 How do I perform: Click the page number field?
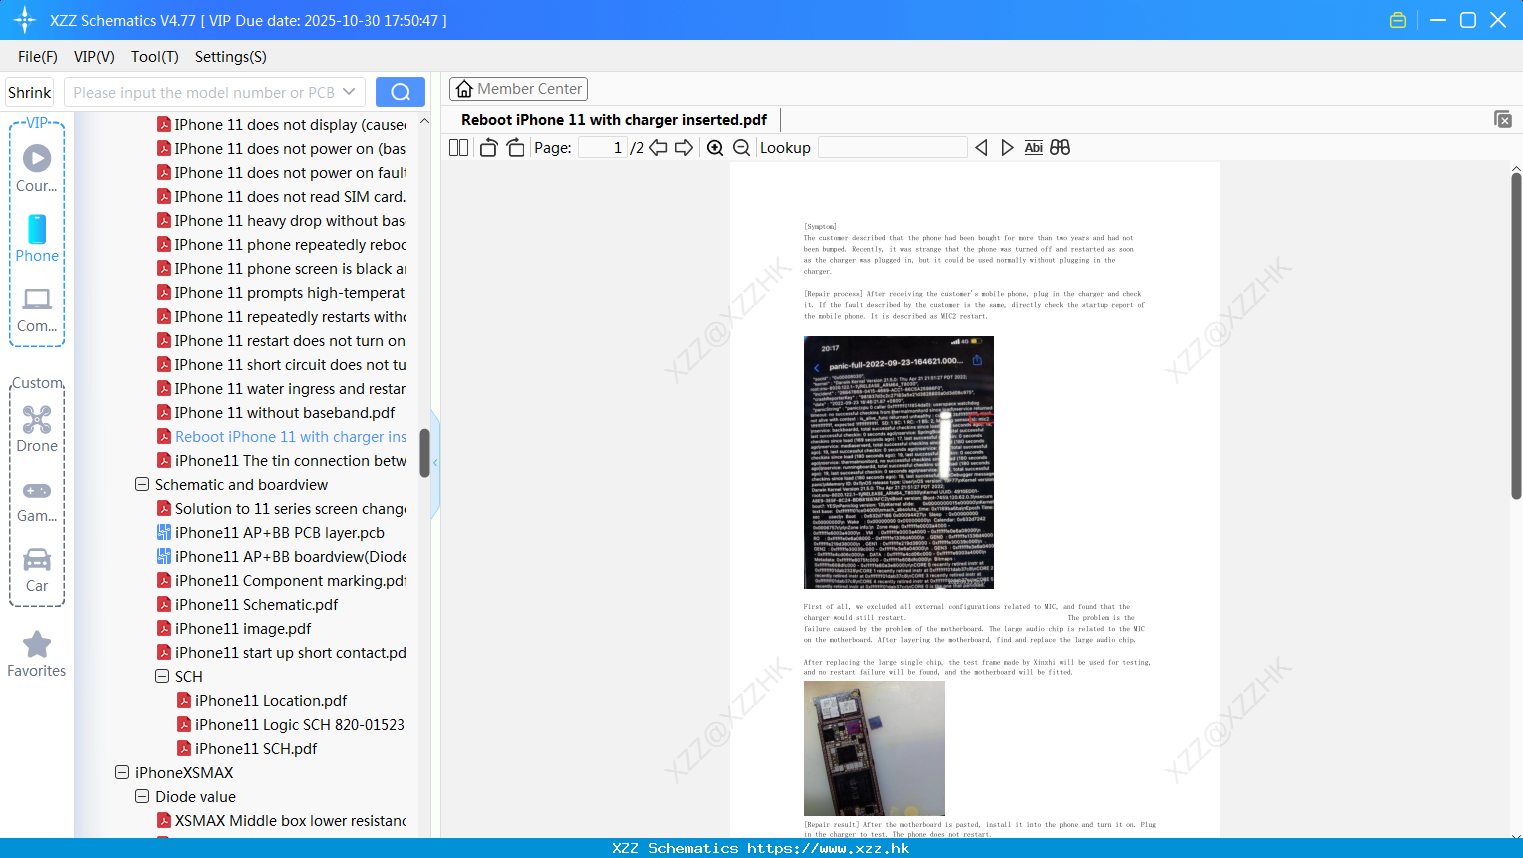pyautogui.click(x=603, y=147)
